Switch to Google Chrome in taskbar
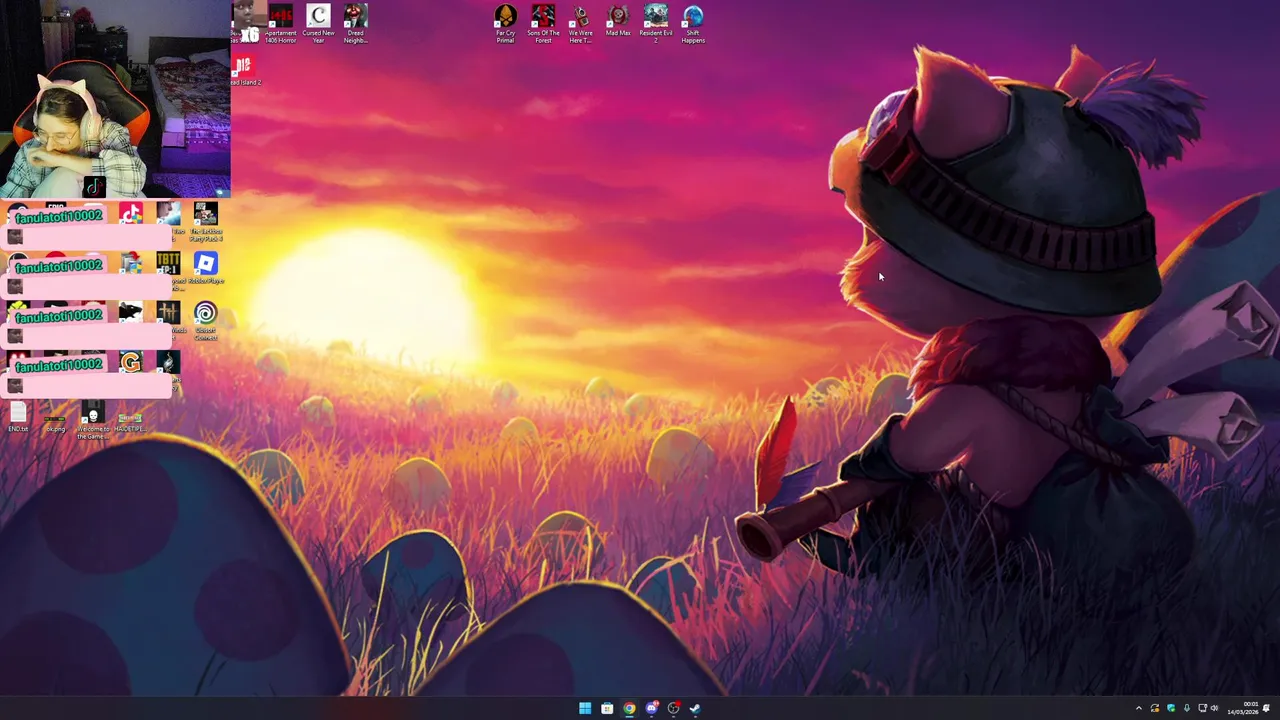This screenshot has height=720, width=1280. coord(629,709)
